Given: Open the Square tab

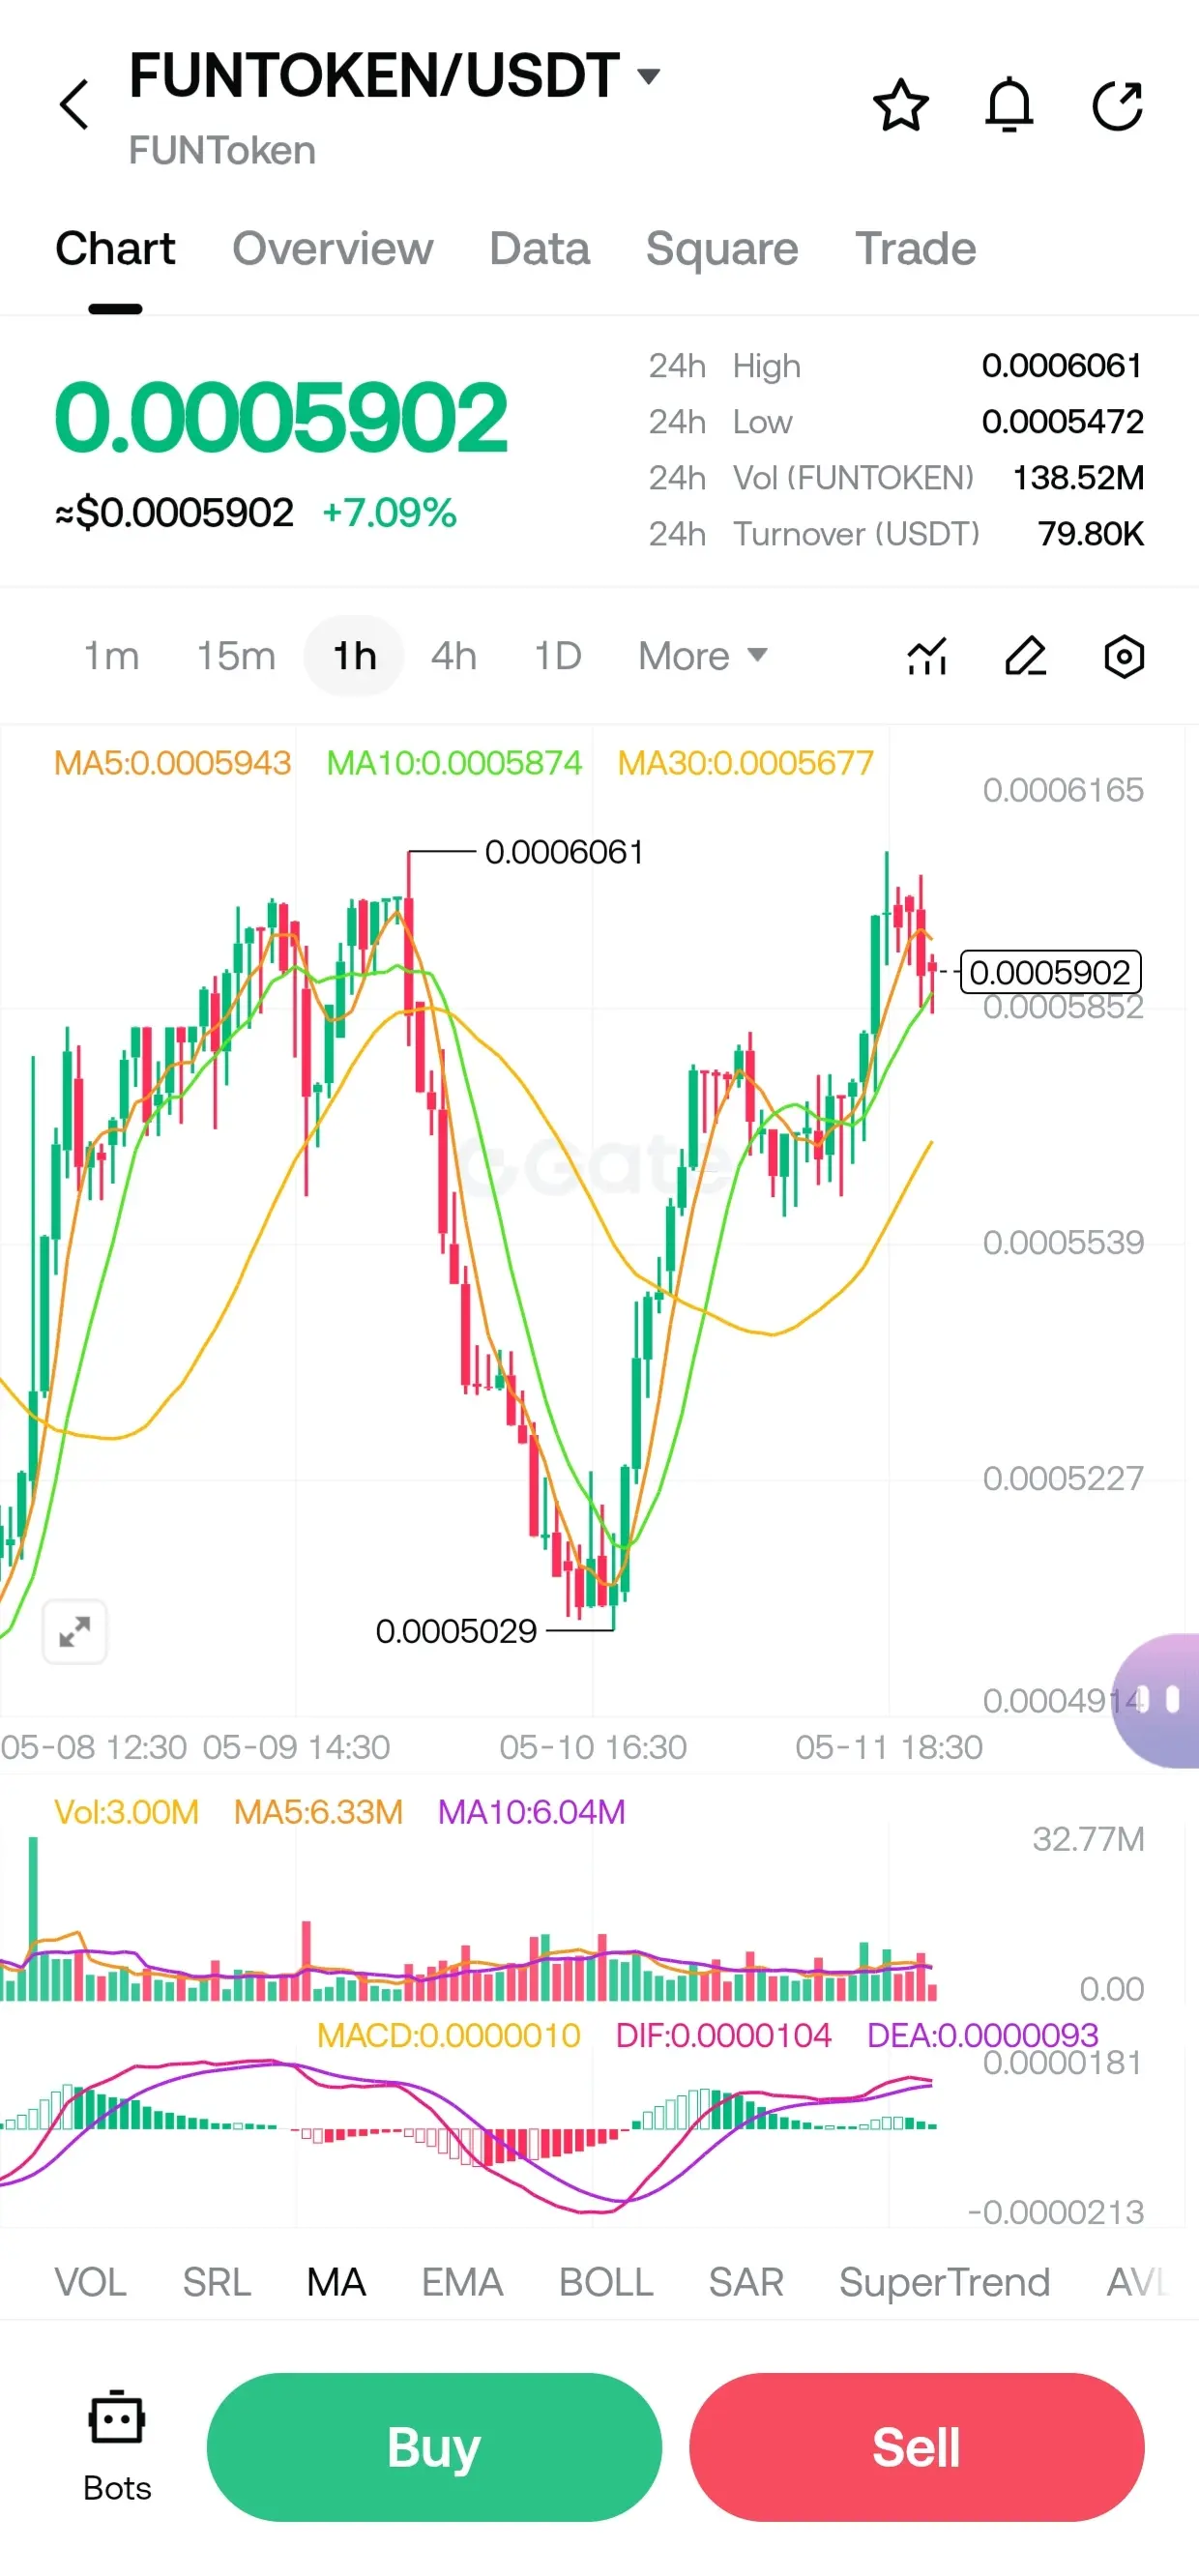Looking at the screenshot, I should (x=722, y=249).
